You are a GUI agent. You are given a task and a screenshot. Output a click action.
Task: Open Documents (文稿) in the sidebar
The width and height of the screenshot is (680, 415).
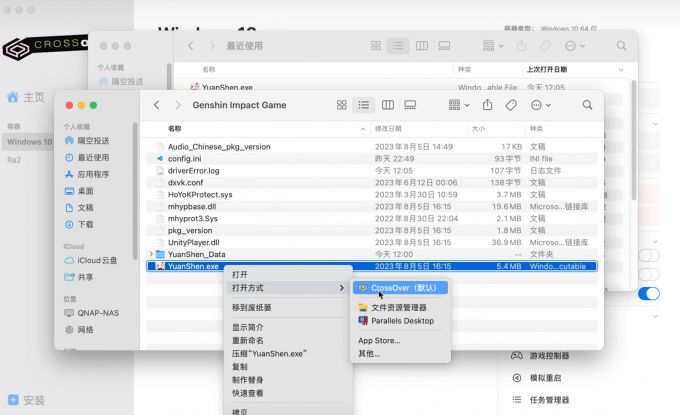point(79,208)
